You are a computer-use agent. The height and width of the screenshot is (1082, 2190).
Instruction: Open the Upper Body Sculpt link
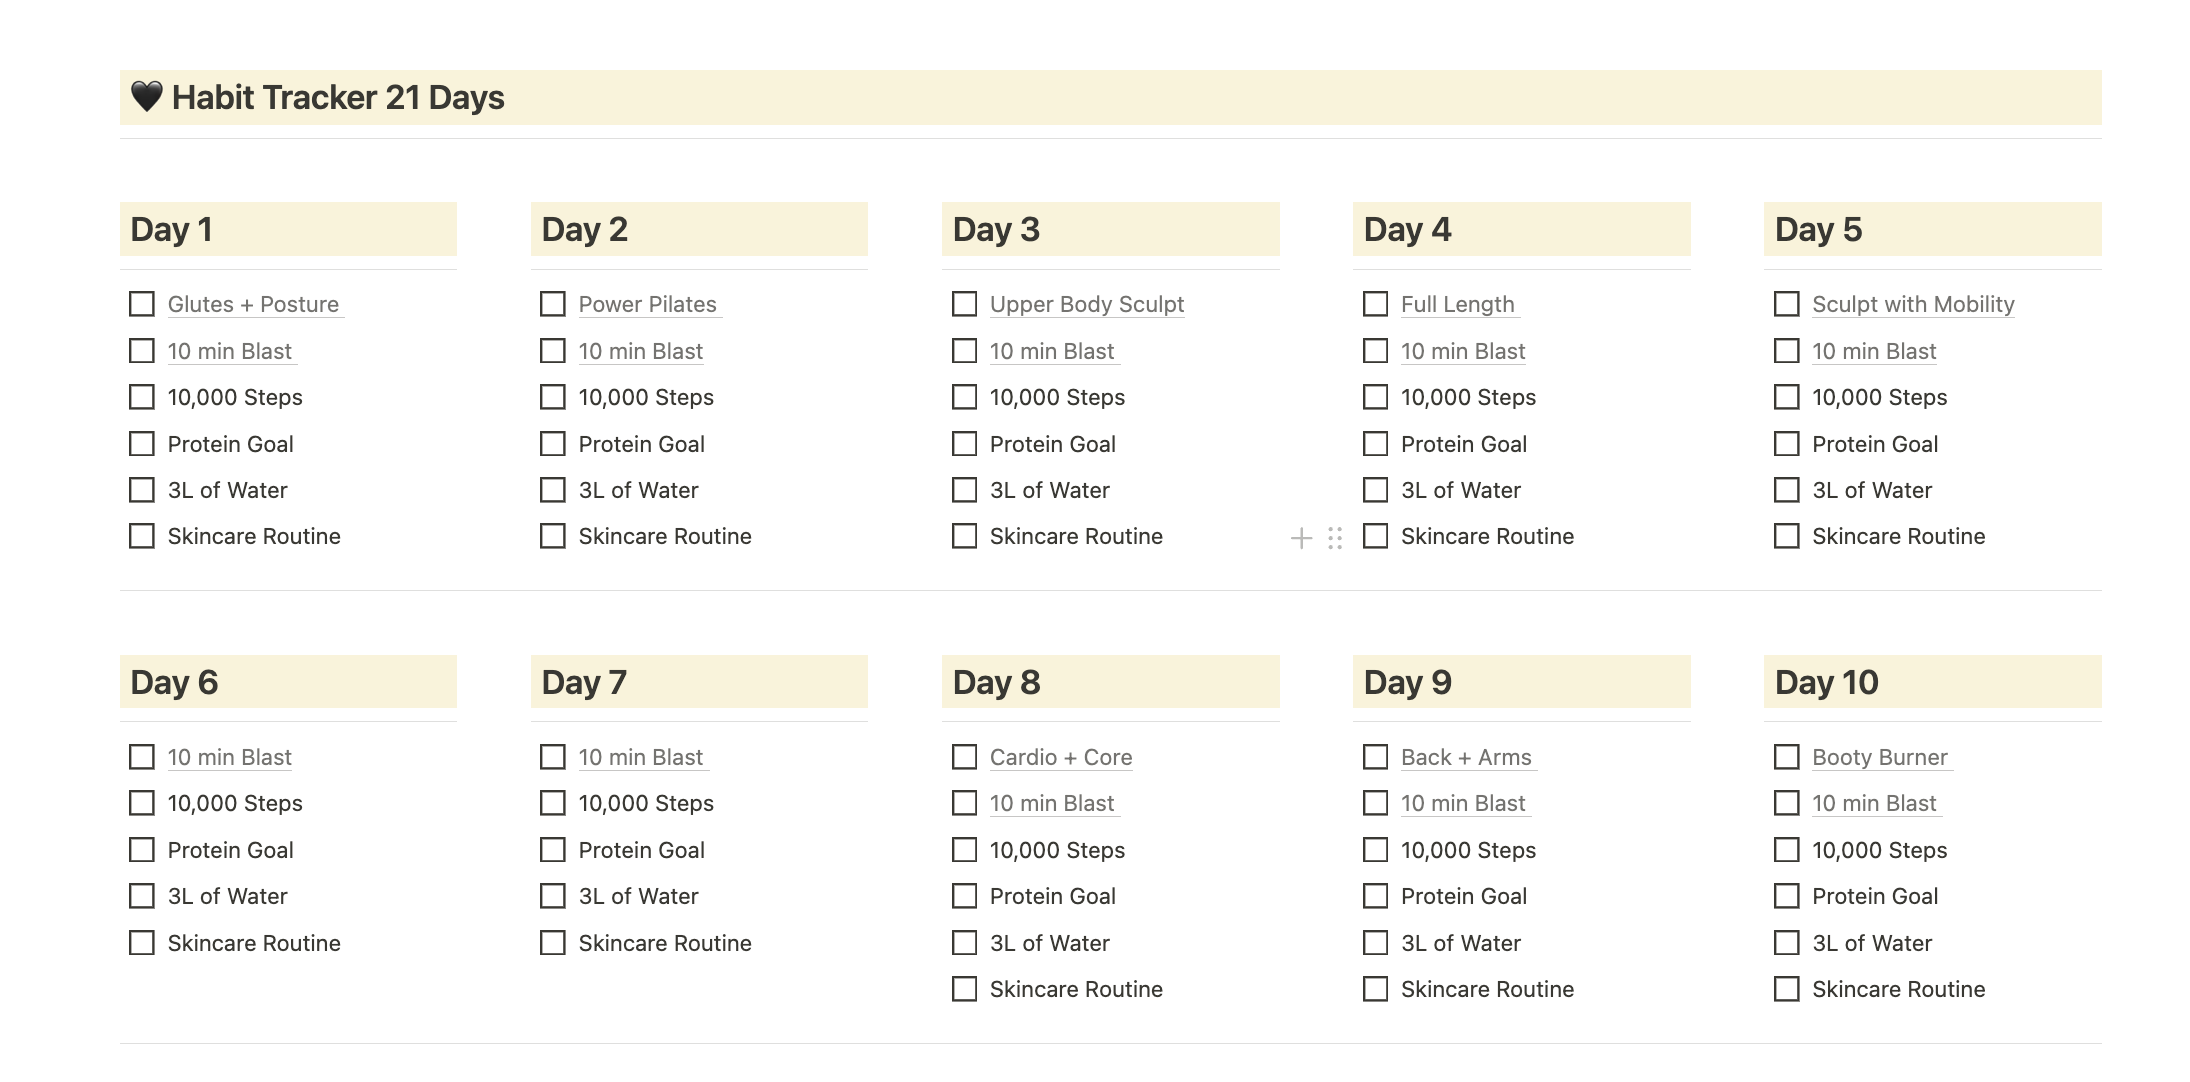point(1086,304)
